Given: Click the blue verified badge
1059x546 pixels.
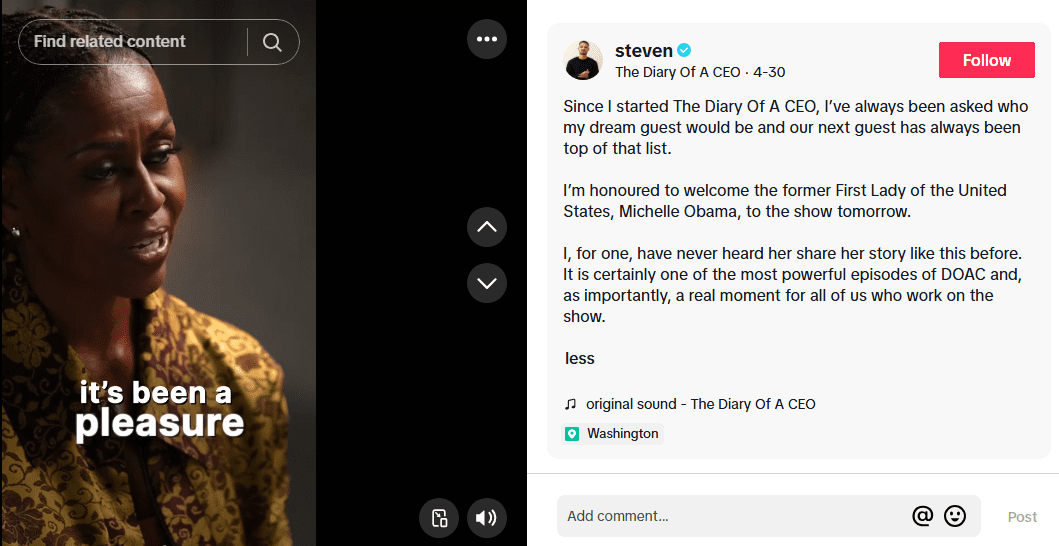Looking at the screenshot, I should coord(685,51).
